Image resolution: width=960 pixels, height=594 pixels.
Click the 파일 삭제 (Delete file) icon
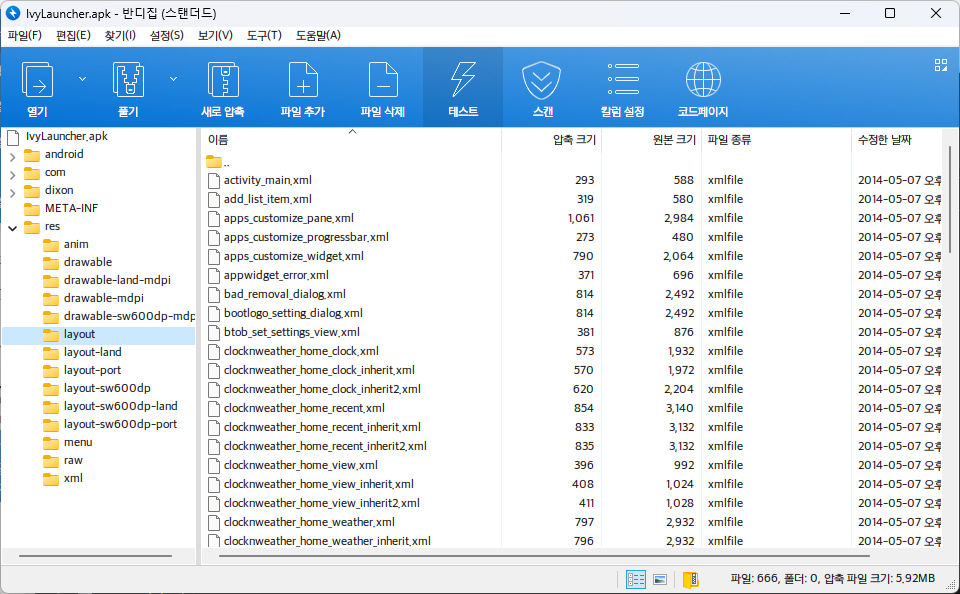(x=383, y=80)
